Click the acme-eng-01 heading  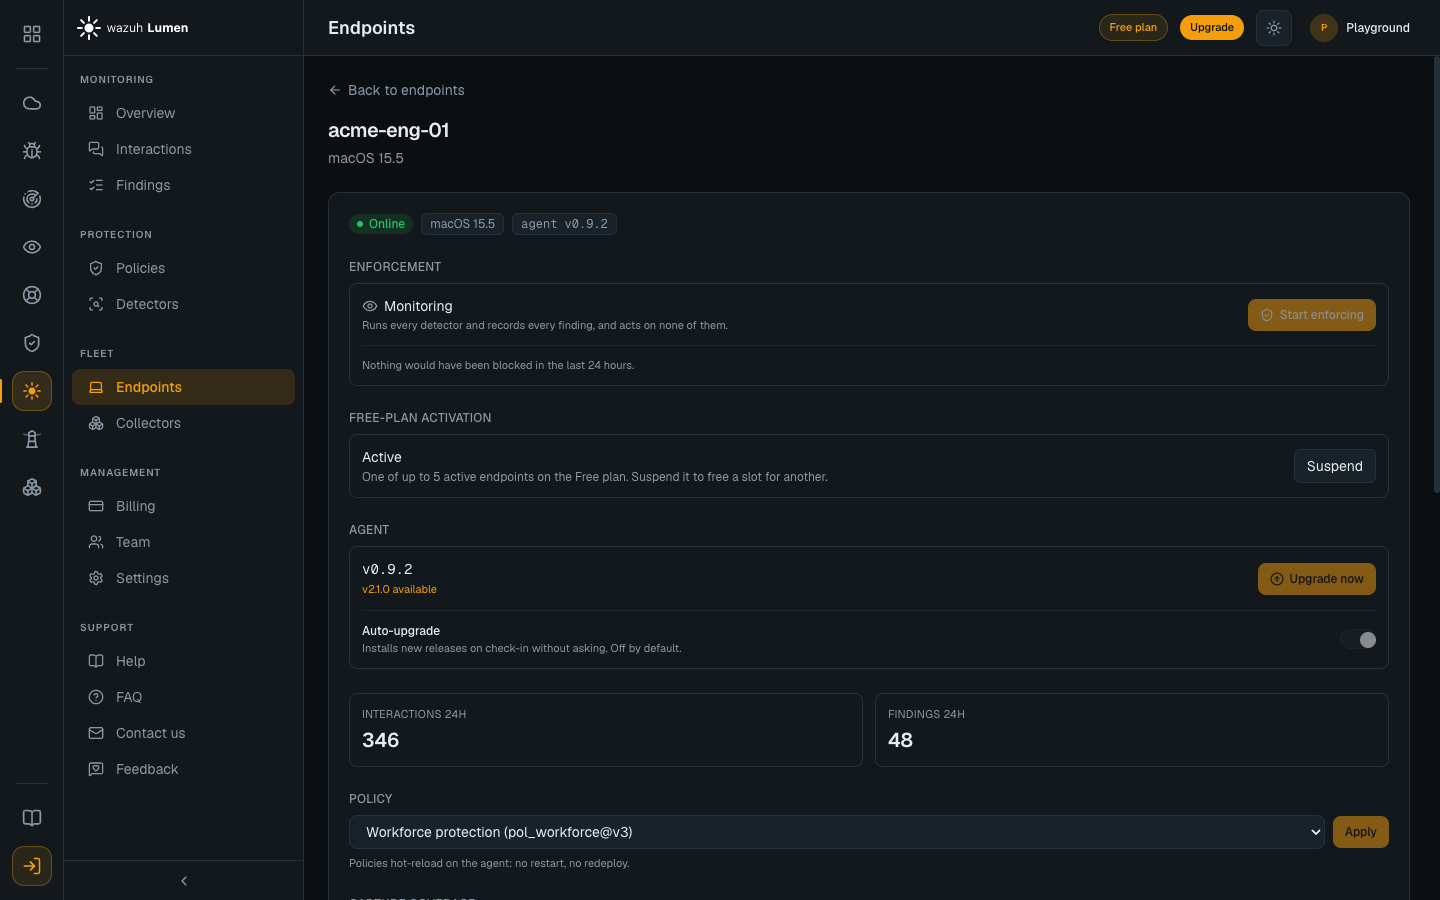389,130
